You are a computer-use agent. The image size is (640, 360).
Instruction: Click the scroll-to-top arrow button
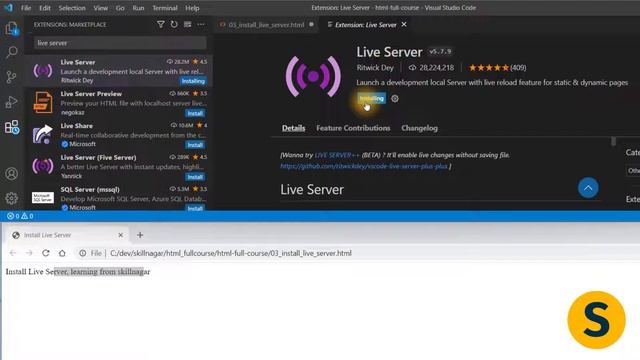(588, 188)
